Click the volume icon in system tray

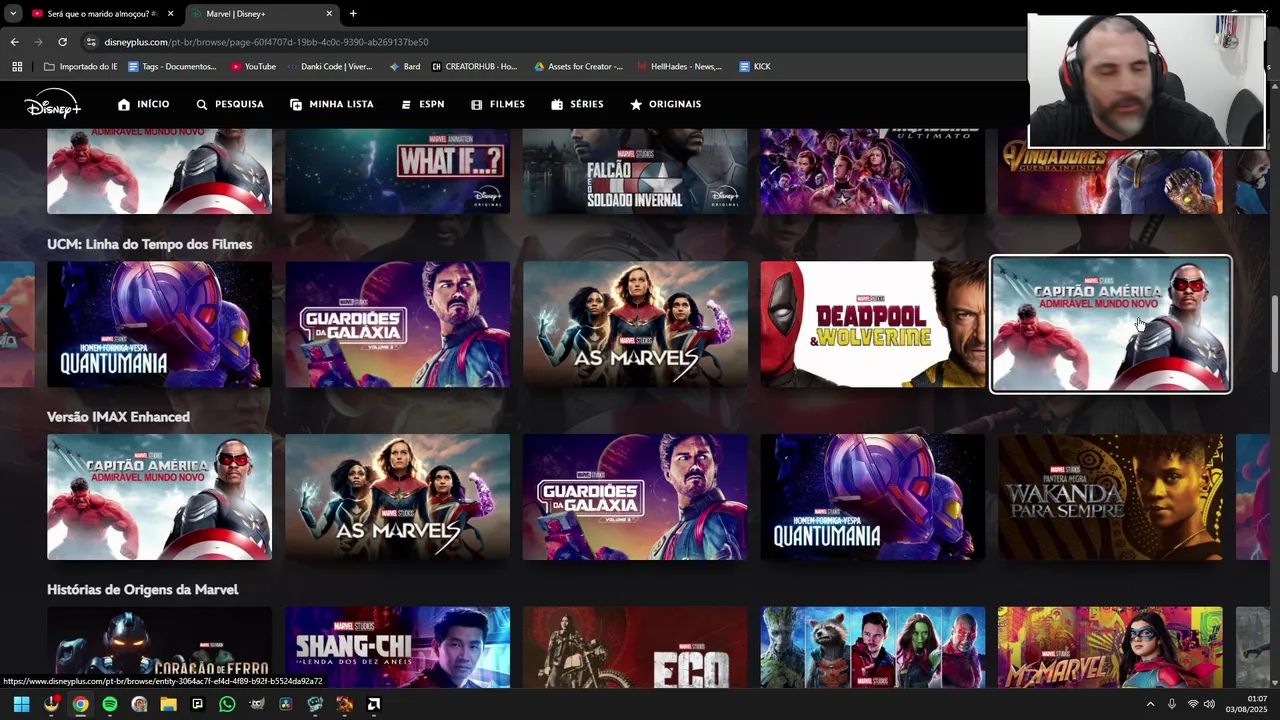click(x=1209, y=704)
